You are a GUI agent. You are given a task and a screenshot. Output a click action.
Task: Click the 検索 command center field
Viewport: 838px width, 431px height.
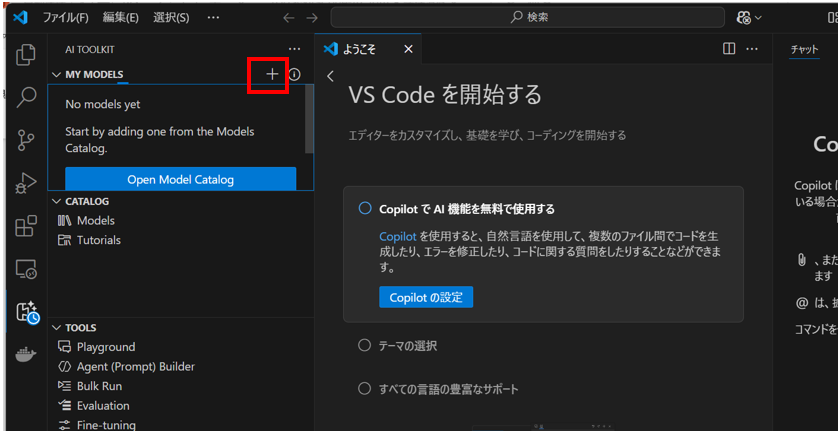(528, 18)
